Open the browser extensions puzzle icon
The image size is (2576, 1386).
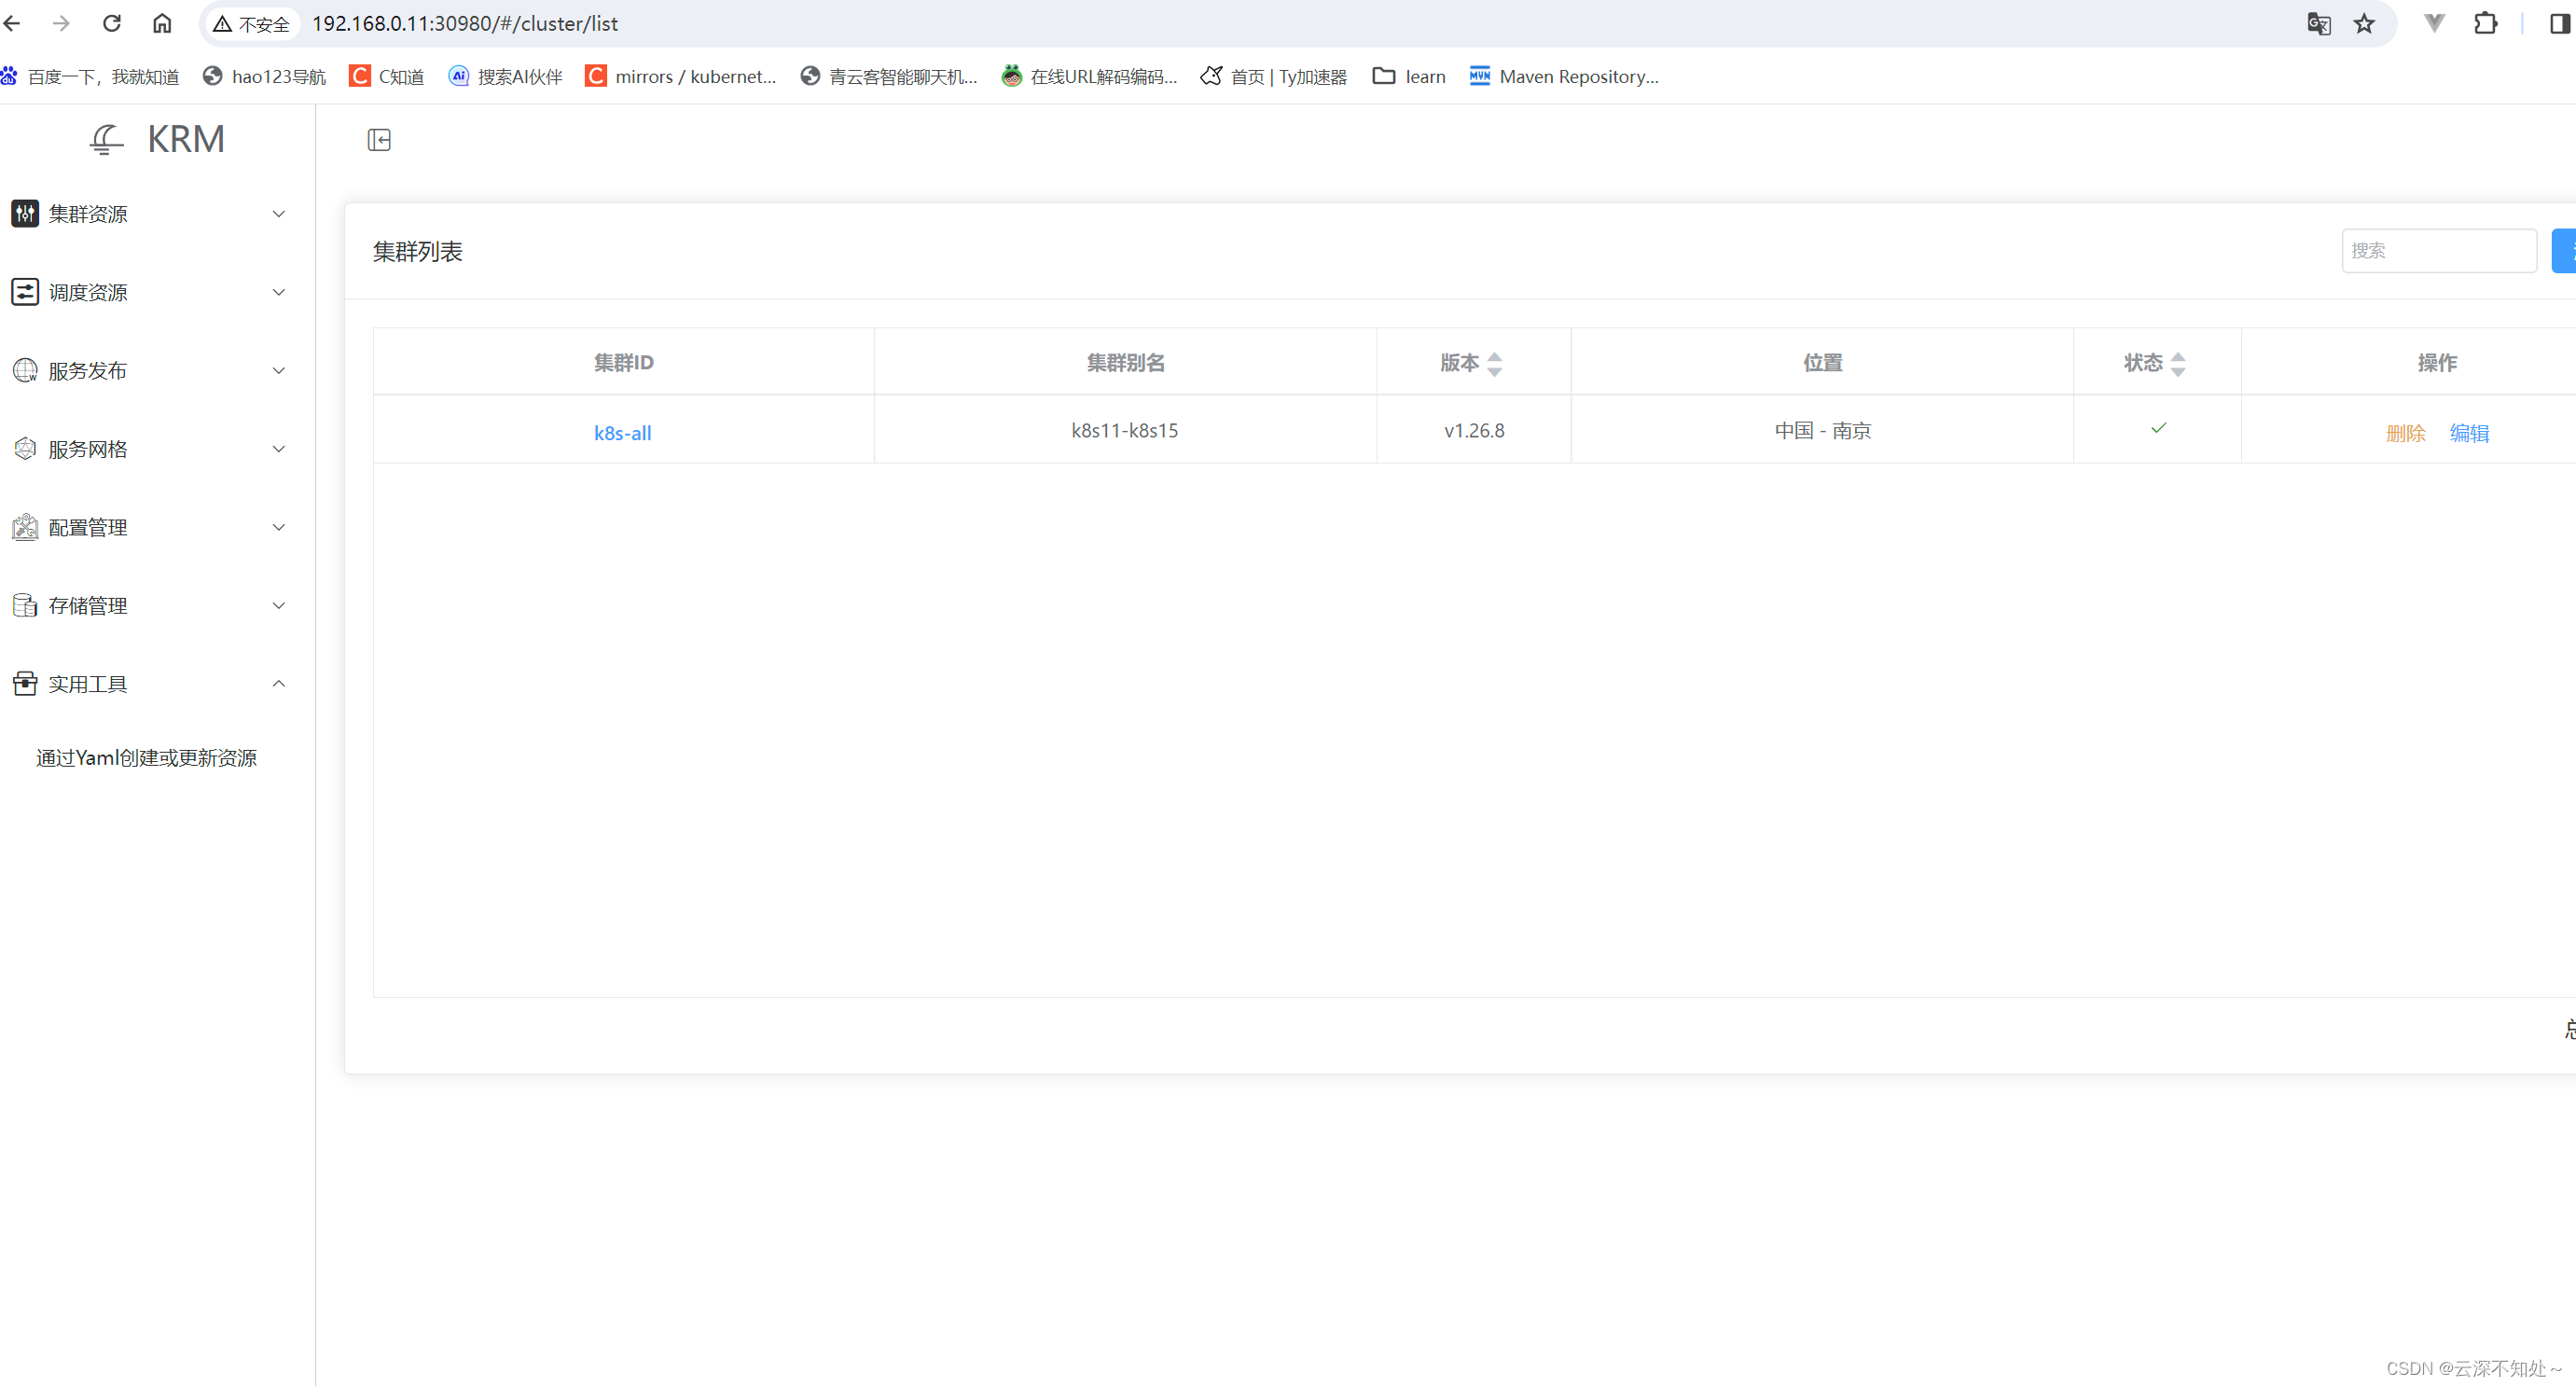2485,24
